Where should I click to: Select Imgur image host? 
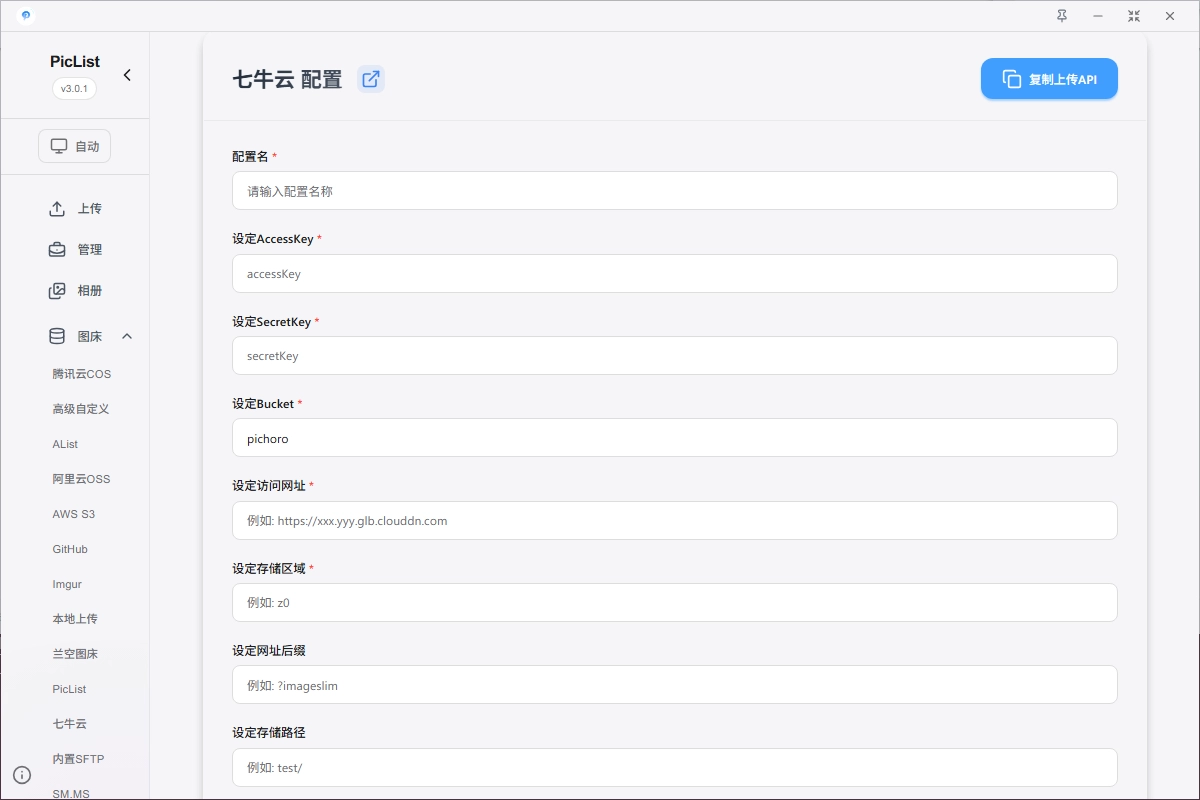[x=67, y=584]
